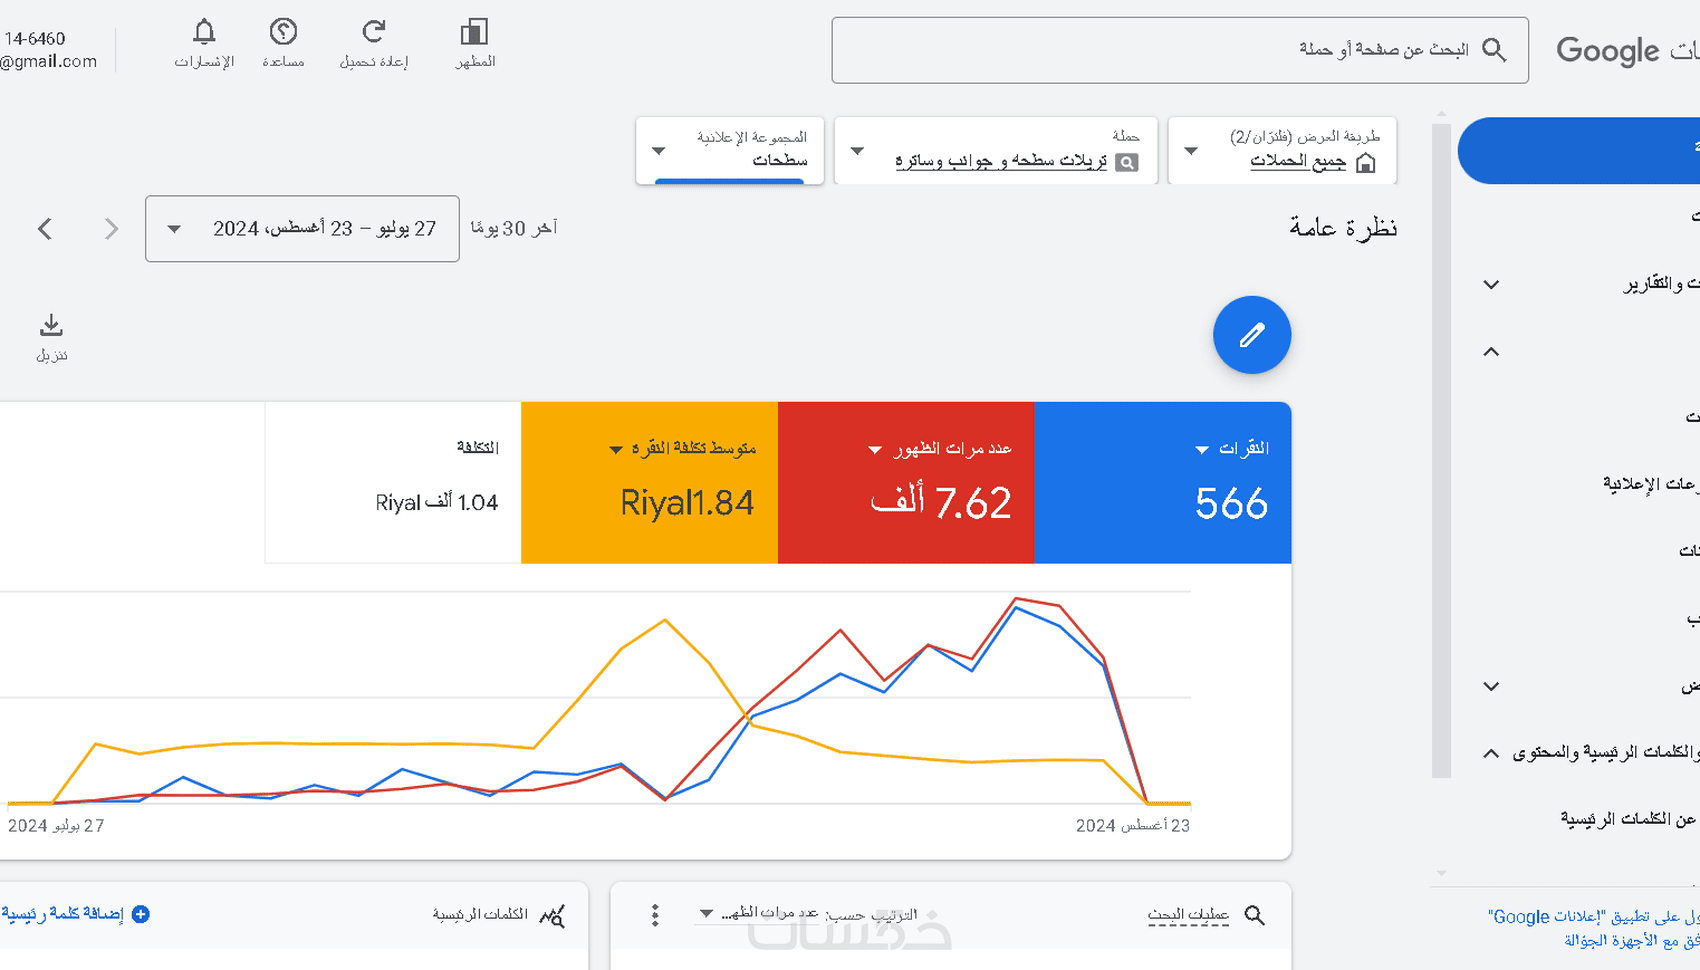Open the ad group (سطحات) dropdown
1700x970 pixels.
pyautogui.click(x=729, y=151)
